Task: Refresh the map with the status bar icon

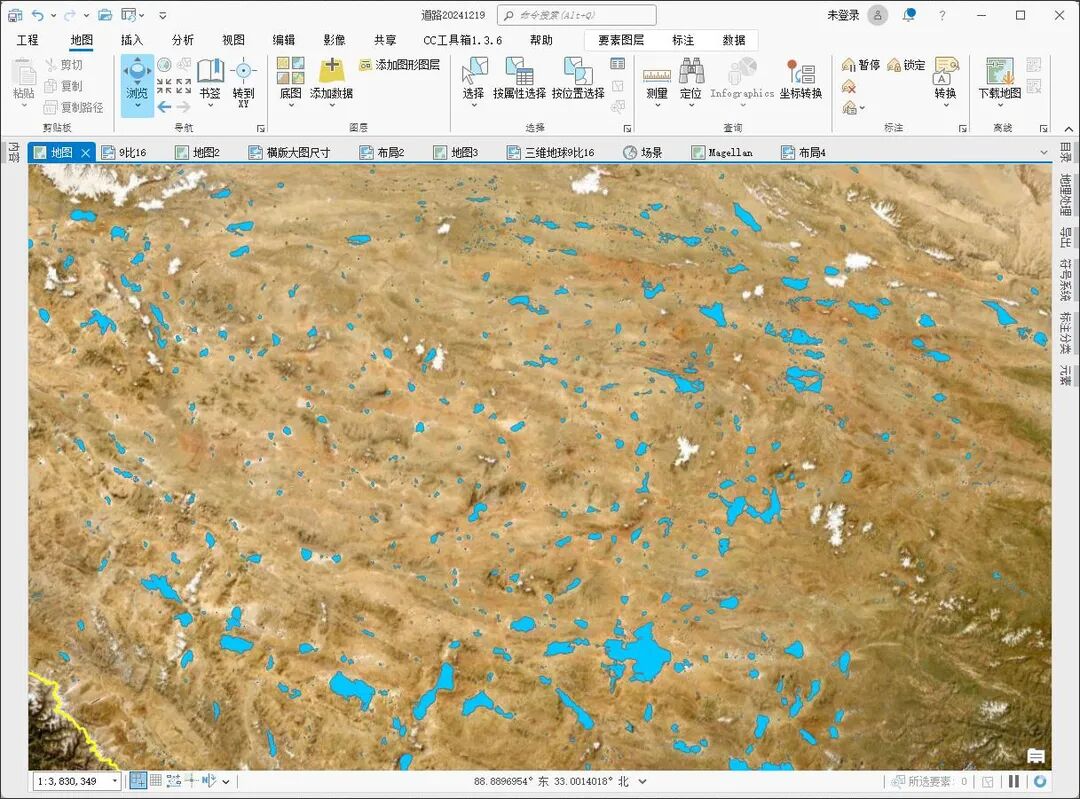Action: [x=1040, y=781]
